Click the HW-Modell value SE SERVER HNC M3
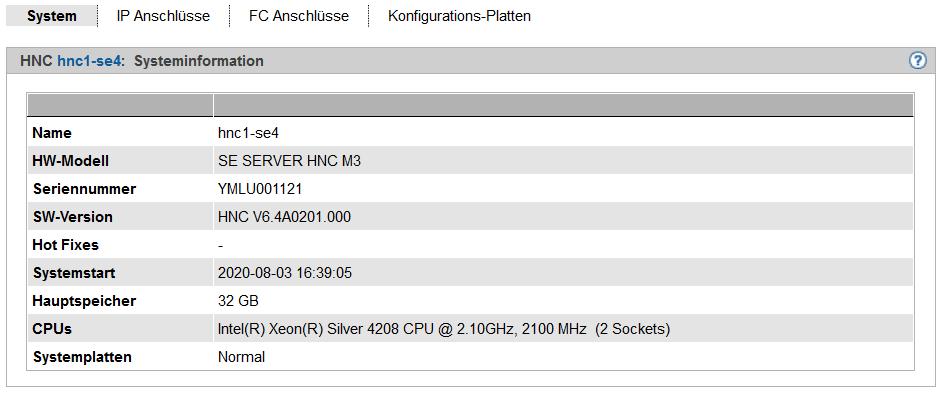Screen dimensions: 941x395 [x=289, y=161]
